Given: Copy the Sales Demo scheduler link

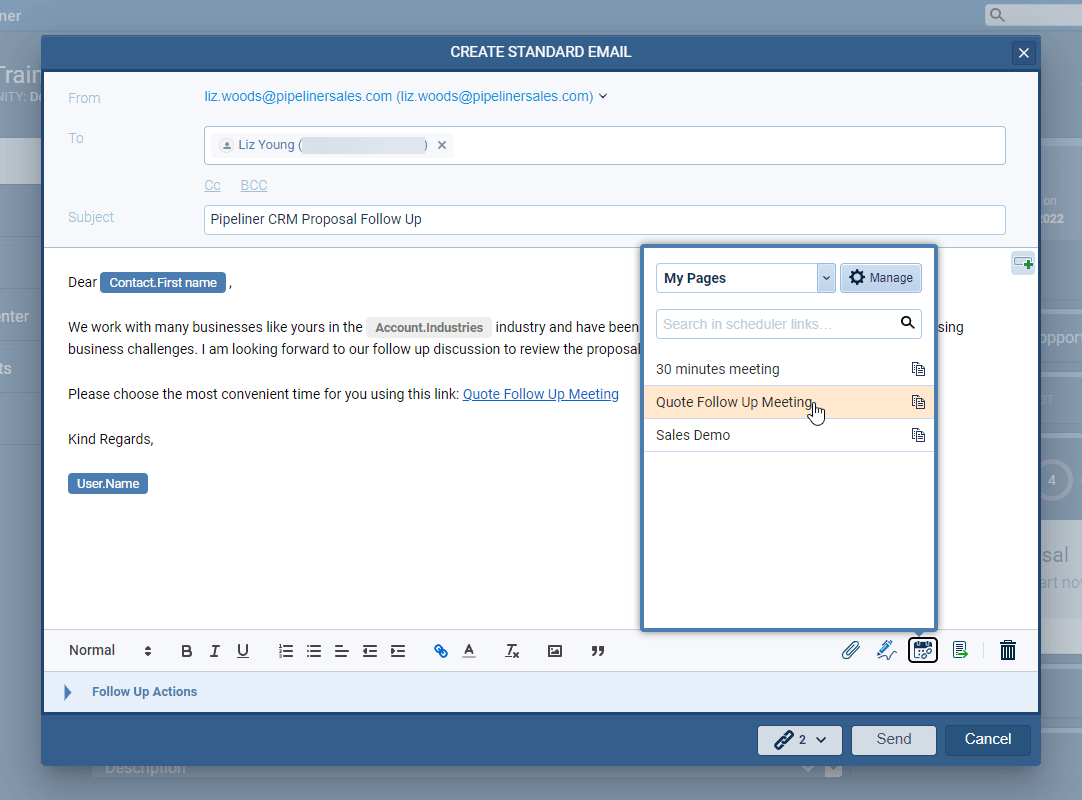Looking at the screenshot, I should 918,435.
